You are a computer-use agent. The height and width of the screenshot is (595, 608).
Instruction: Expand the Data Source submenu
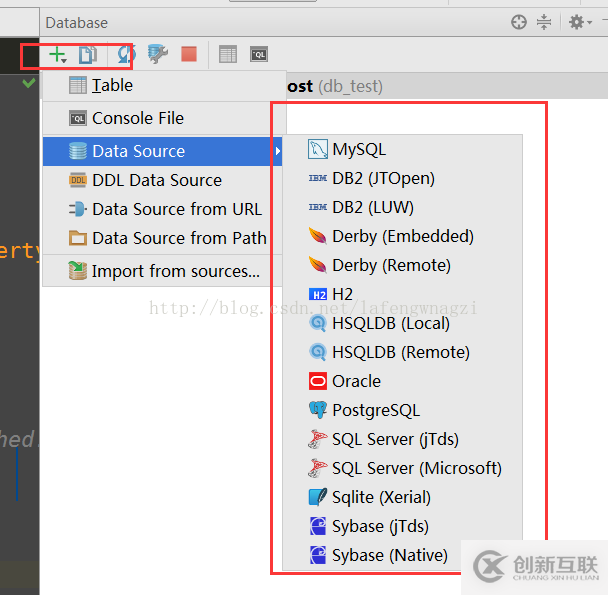click(162, 151)
